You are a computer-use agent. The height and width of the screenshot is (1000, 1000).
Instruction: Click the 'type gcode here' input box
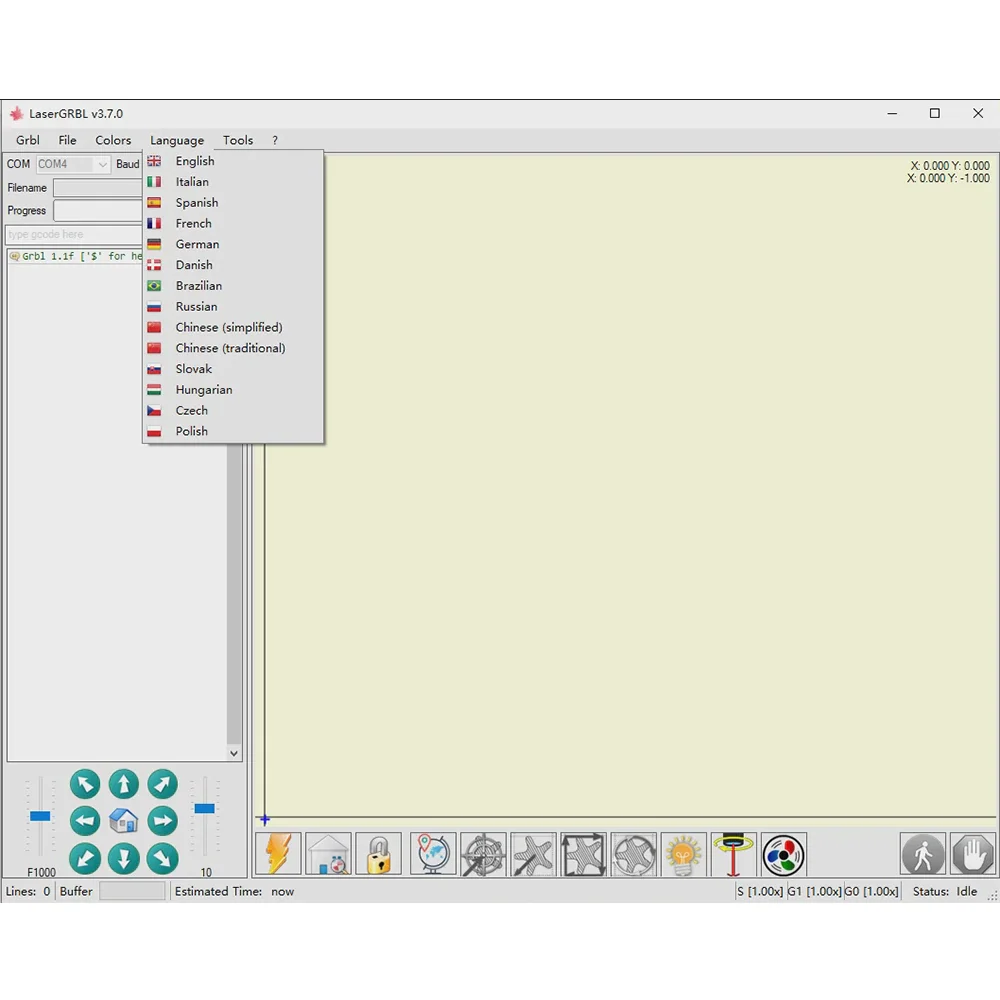(x=74, y=235)
